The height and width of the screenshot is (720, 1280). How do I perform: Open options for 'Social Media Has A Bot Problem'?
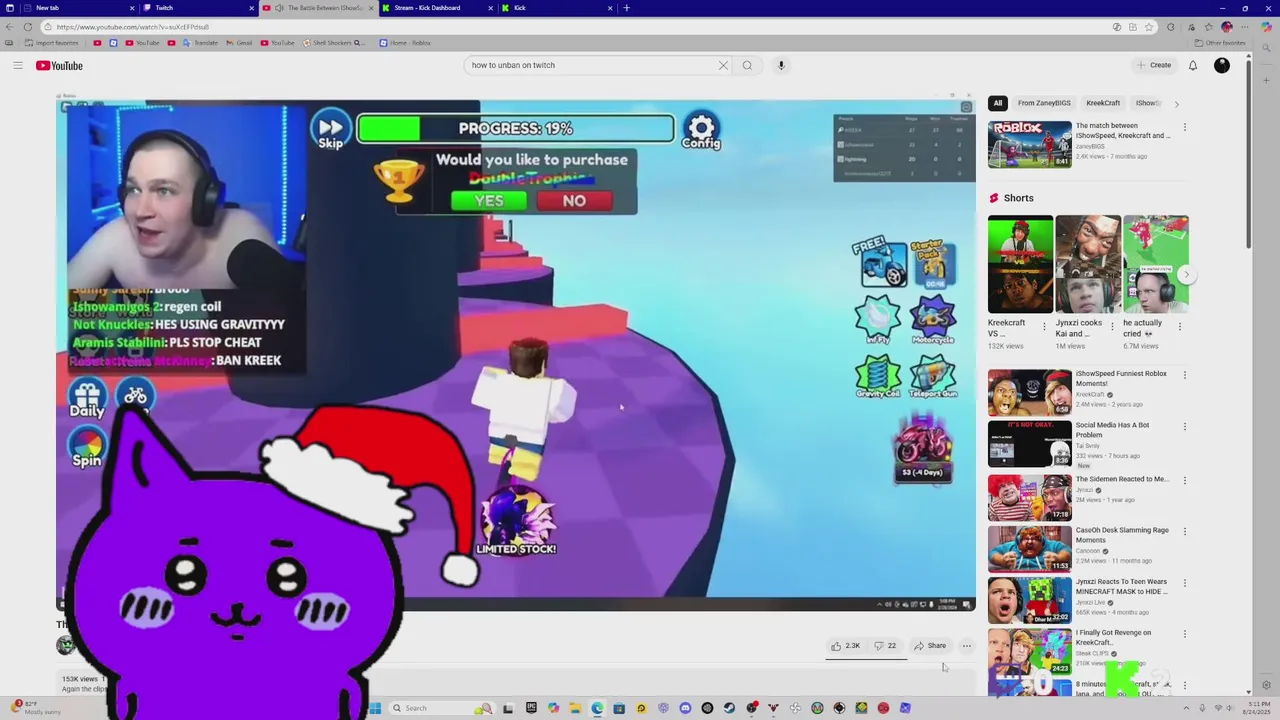[1185, 426]
